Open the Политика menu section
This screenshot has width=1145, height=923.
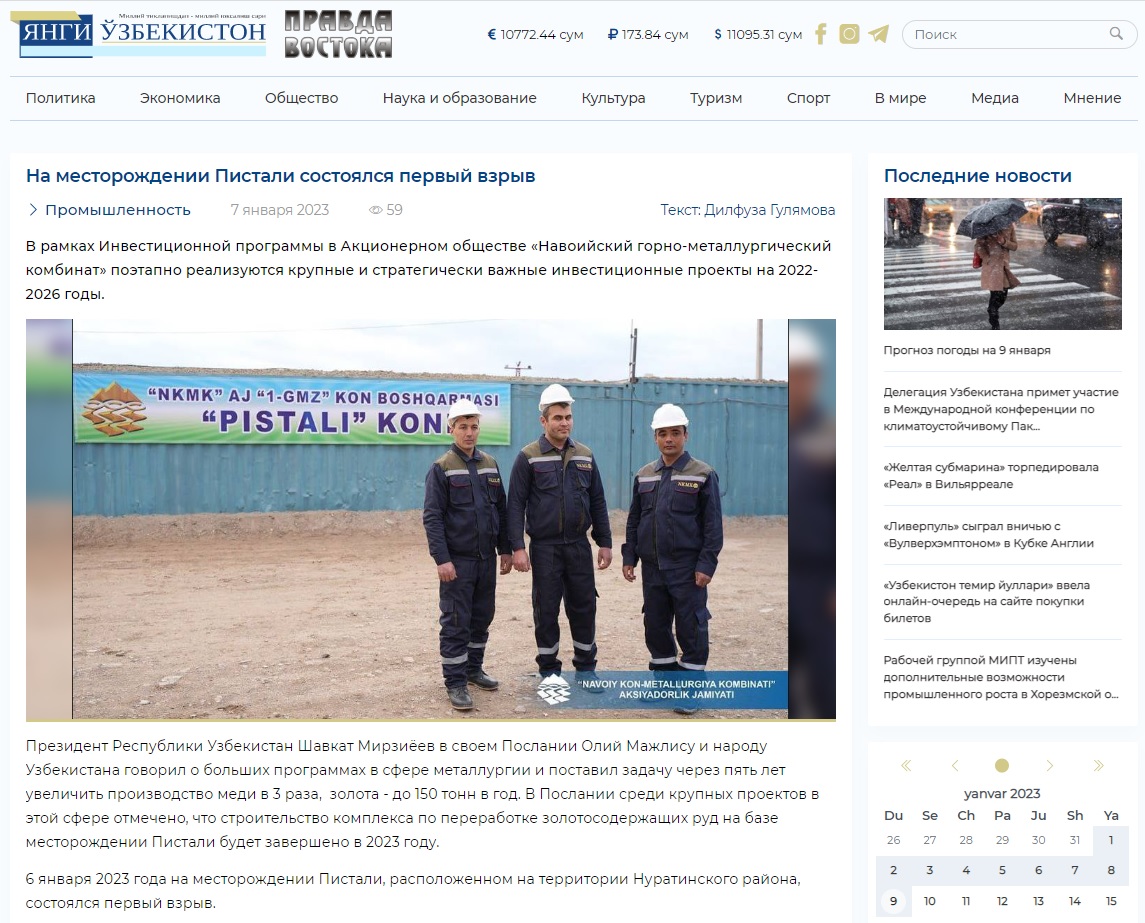(61, 98)
